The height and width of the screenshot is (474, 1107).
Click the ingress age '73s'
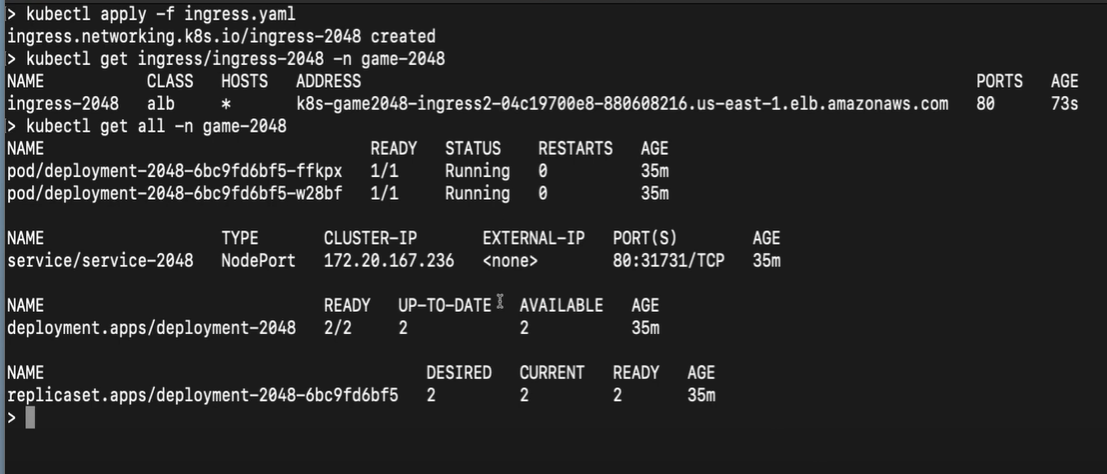tap(1065, 105)
